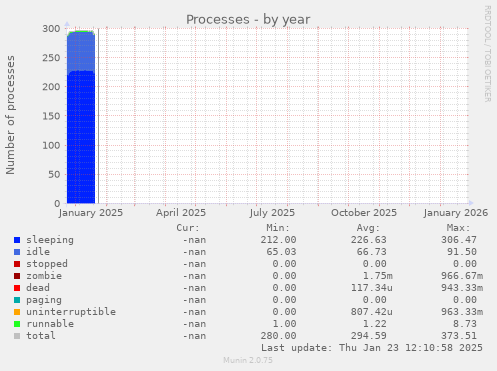
Task: Click total min value 280.00
Action: 278,336
